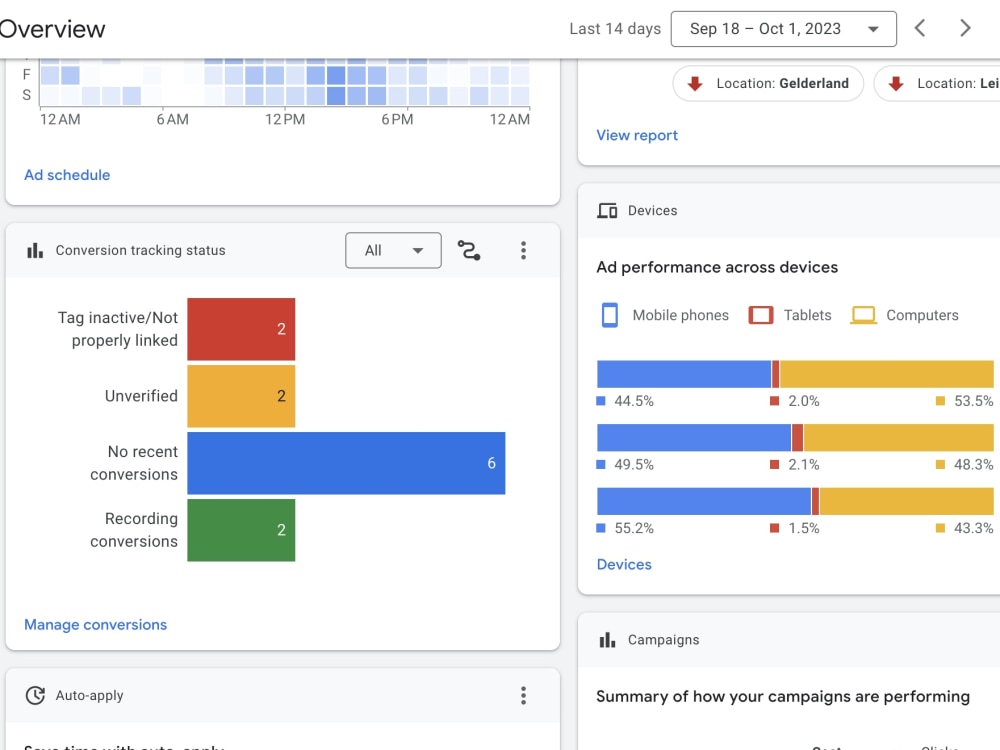The image size is (1000, 750).
Task: Click the Overview page title
Action: pos(52,29)
